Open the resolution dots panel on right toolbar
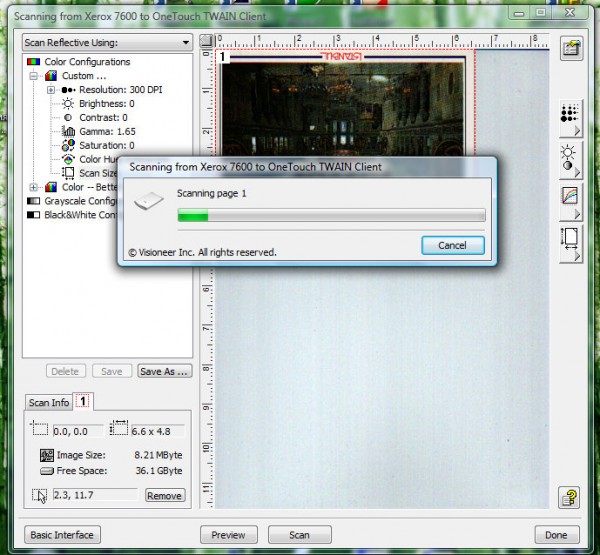This screenshot has height=555, width=600. tap(571, 118)
